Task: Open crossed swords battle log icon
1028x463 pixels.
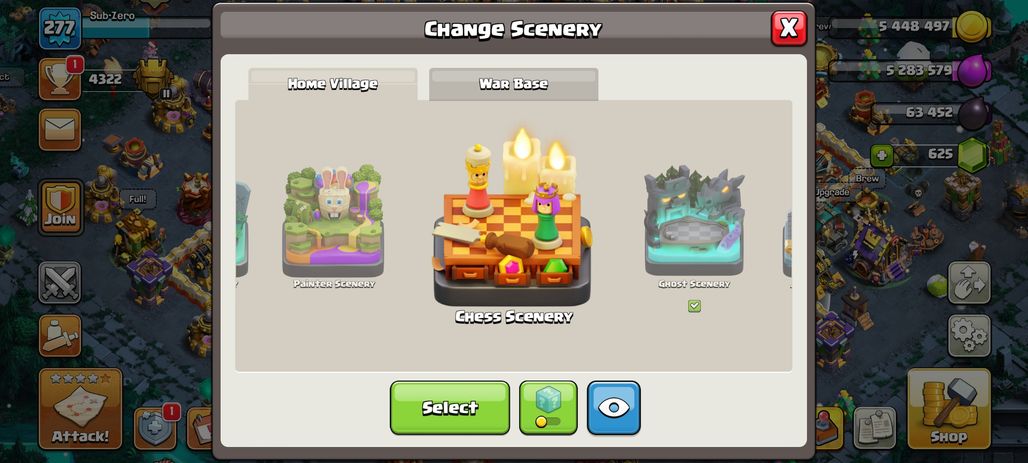Action: 60,283
